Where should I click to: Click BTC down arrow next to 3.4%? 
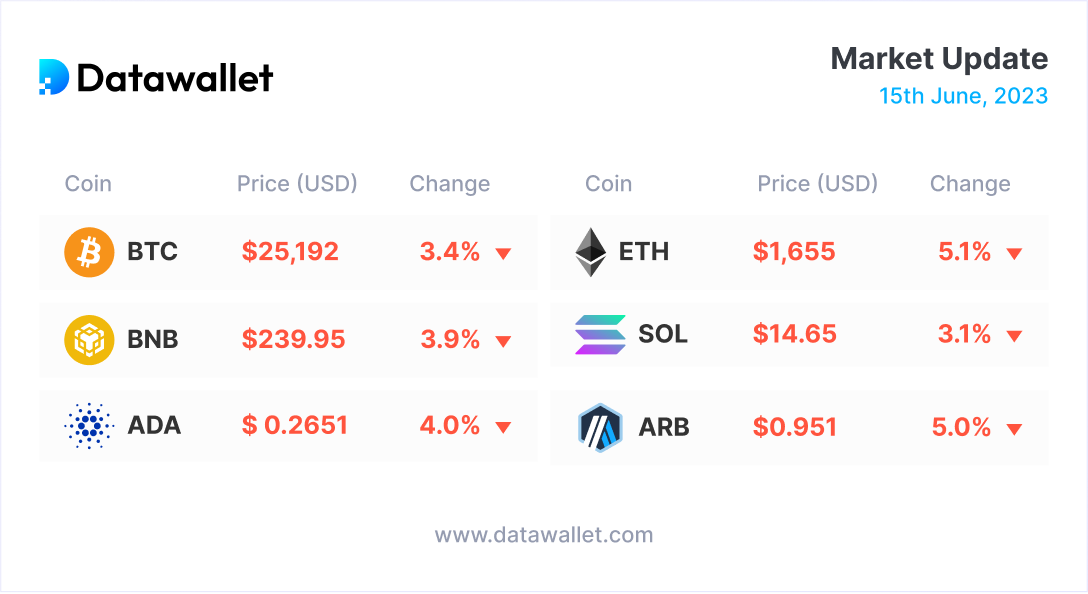pos(503,254)
